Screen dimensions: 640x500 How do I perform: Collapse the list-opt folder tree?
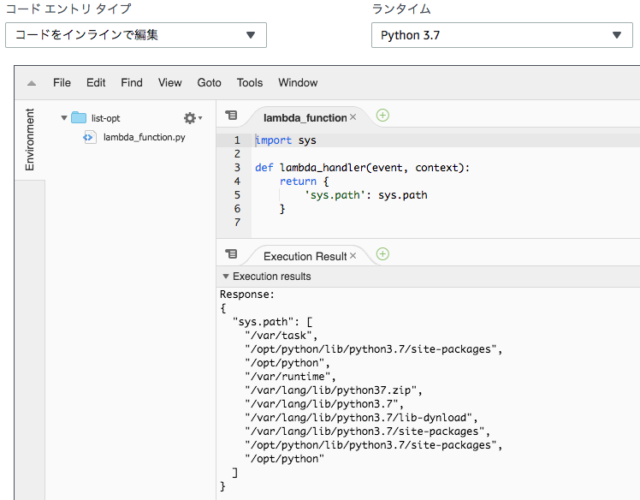pyautogui.click(x=64, y=118)
